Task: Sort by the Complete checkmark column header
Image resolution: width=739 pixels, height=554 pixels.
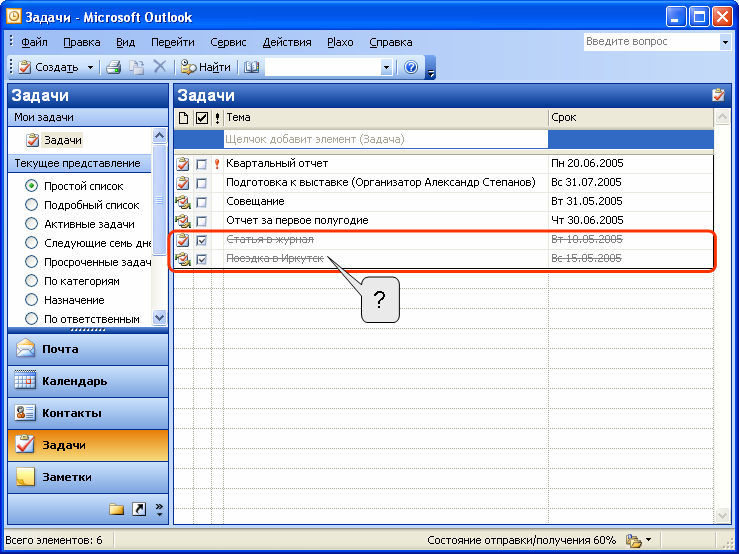Action: [202, 118]
